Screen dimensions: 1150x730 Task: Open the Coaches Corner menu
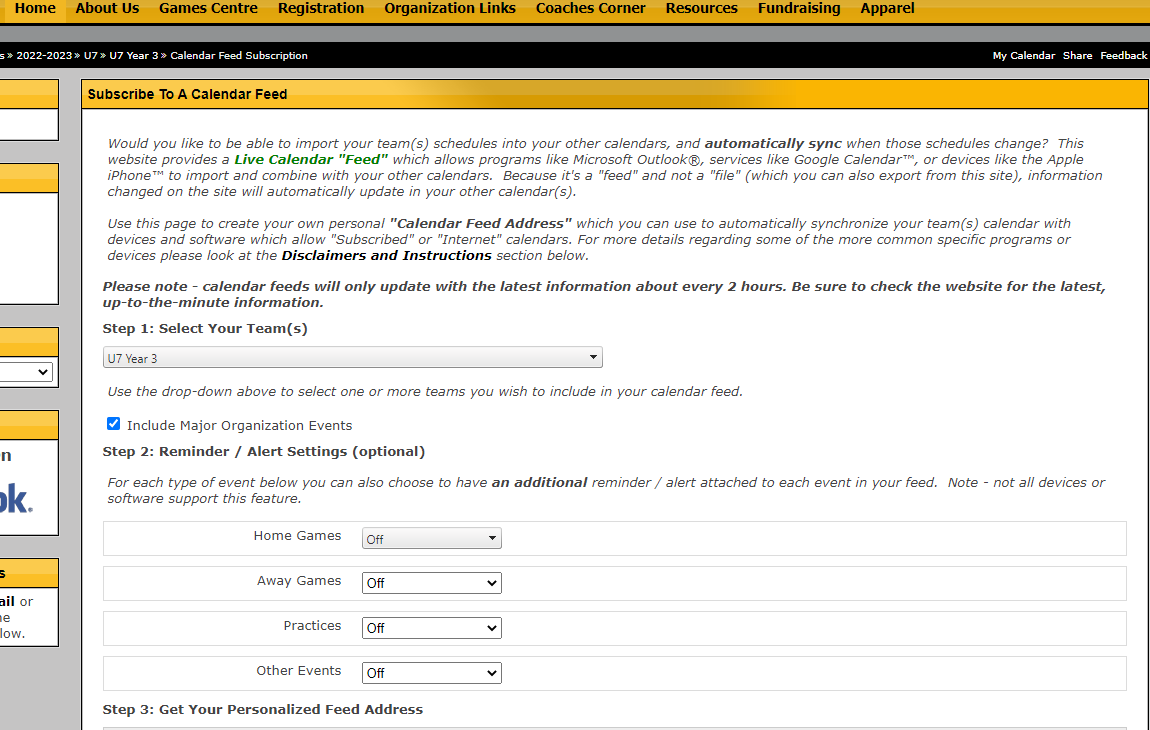tap(591, 9)
